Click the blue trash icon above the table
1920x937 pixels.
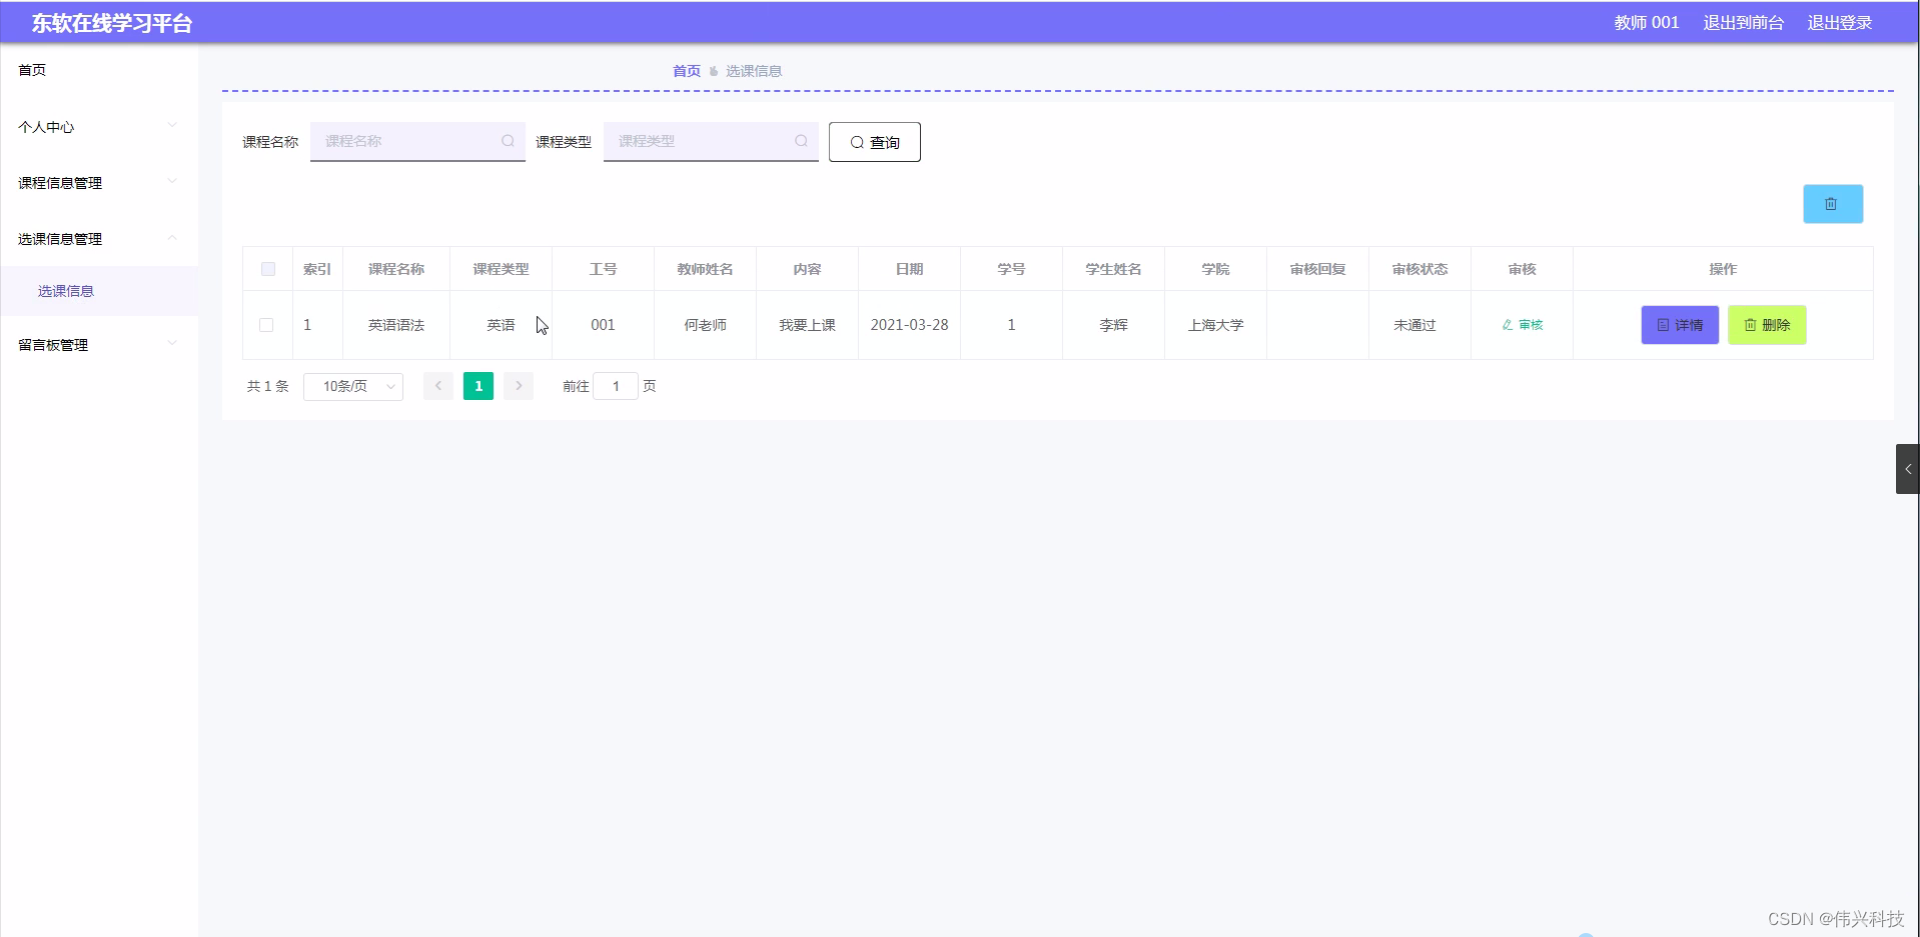[x=1833, y=203]
